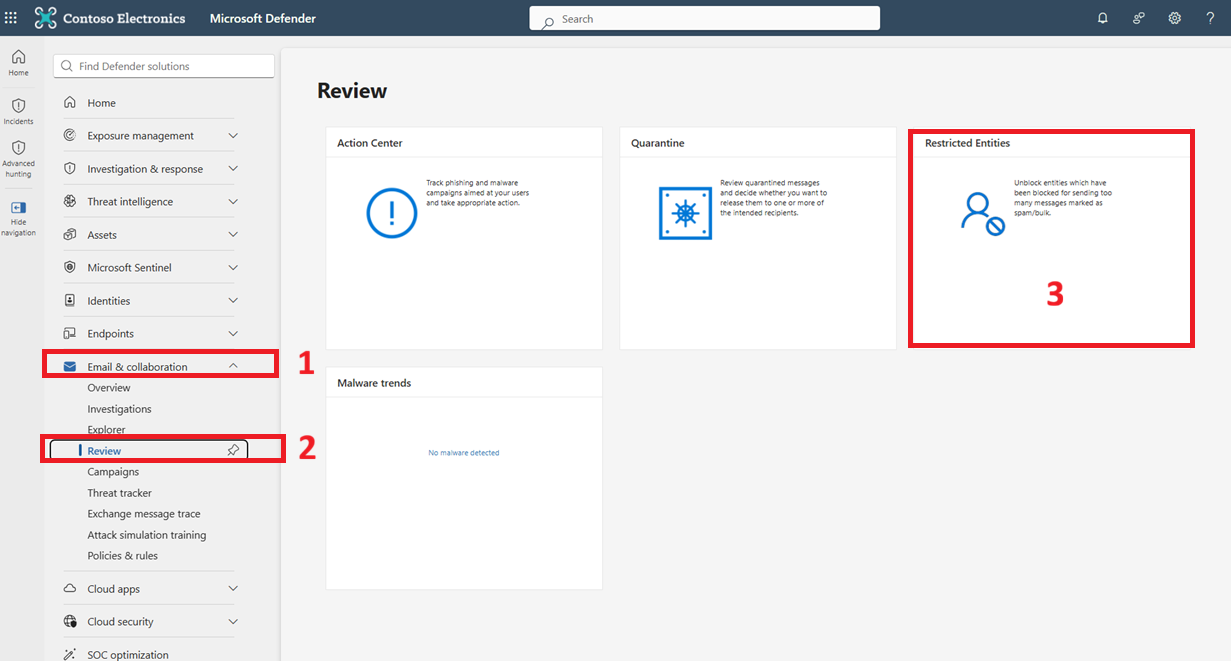1231x661 pixels.
Task: Open the notifications bell icon
Action: 1103,18
